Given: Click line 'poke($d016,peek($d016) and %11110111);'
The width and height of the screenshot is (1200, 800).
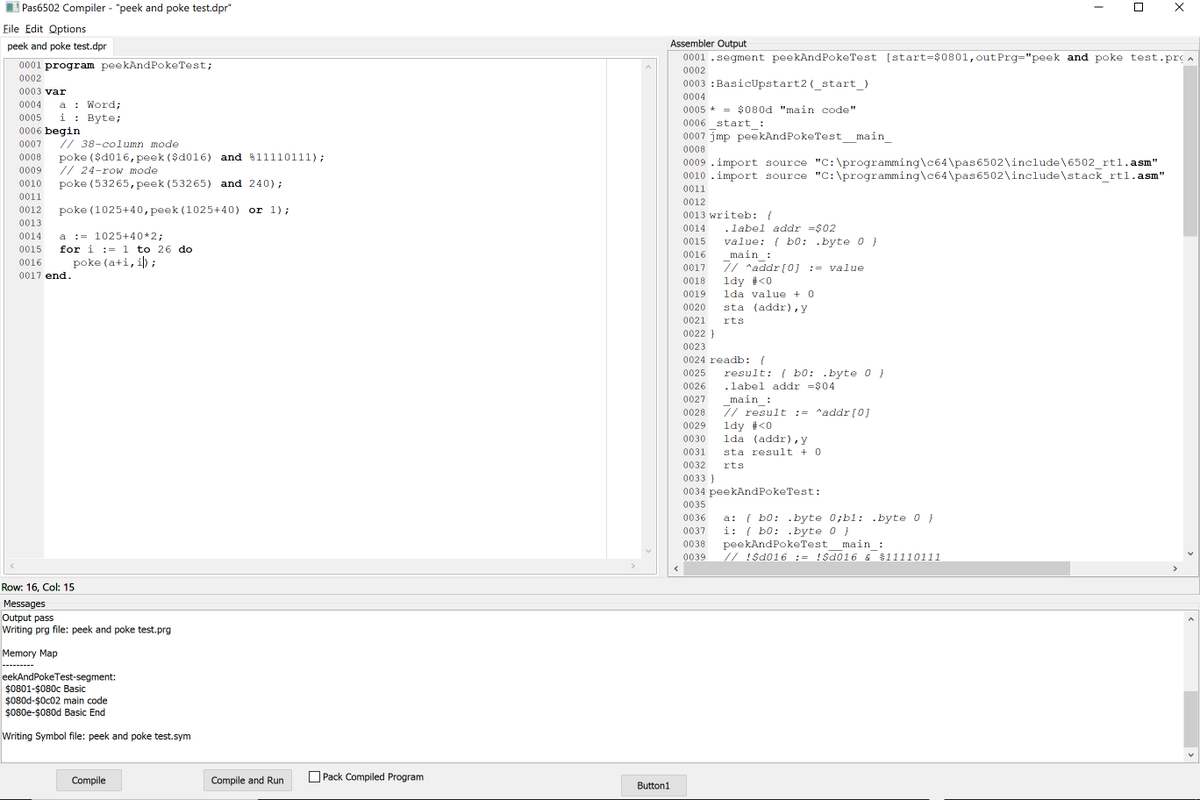Looking at the screenshot, I should click(191, 157).
